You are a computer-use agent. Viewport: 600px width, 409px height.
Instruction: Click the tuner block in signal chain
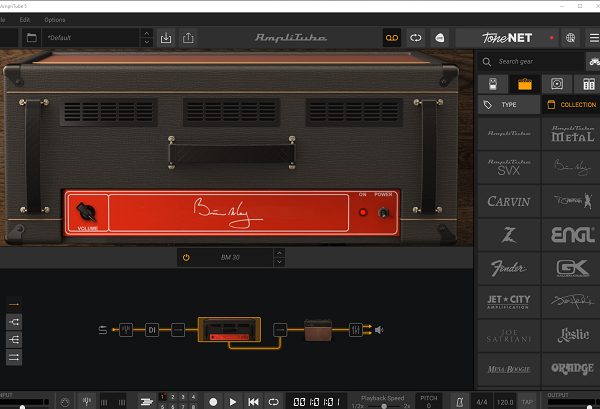point(126,329)
